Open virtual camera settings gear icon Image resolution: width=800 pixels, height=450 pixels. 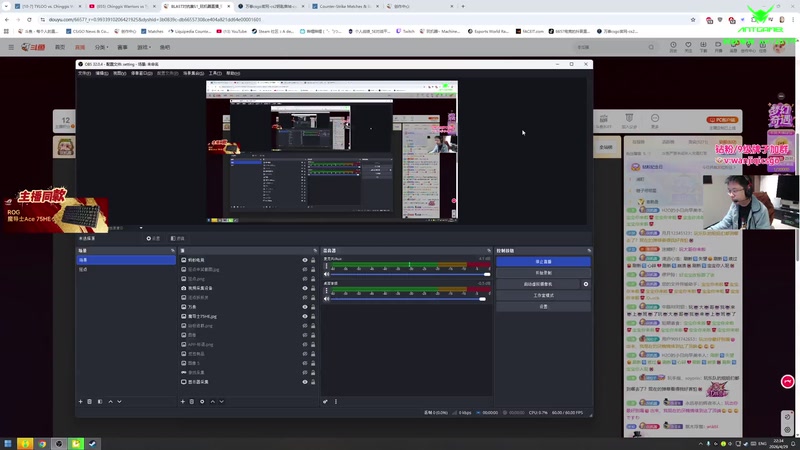tap(586, 284)
